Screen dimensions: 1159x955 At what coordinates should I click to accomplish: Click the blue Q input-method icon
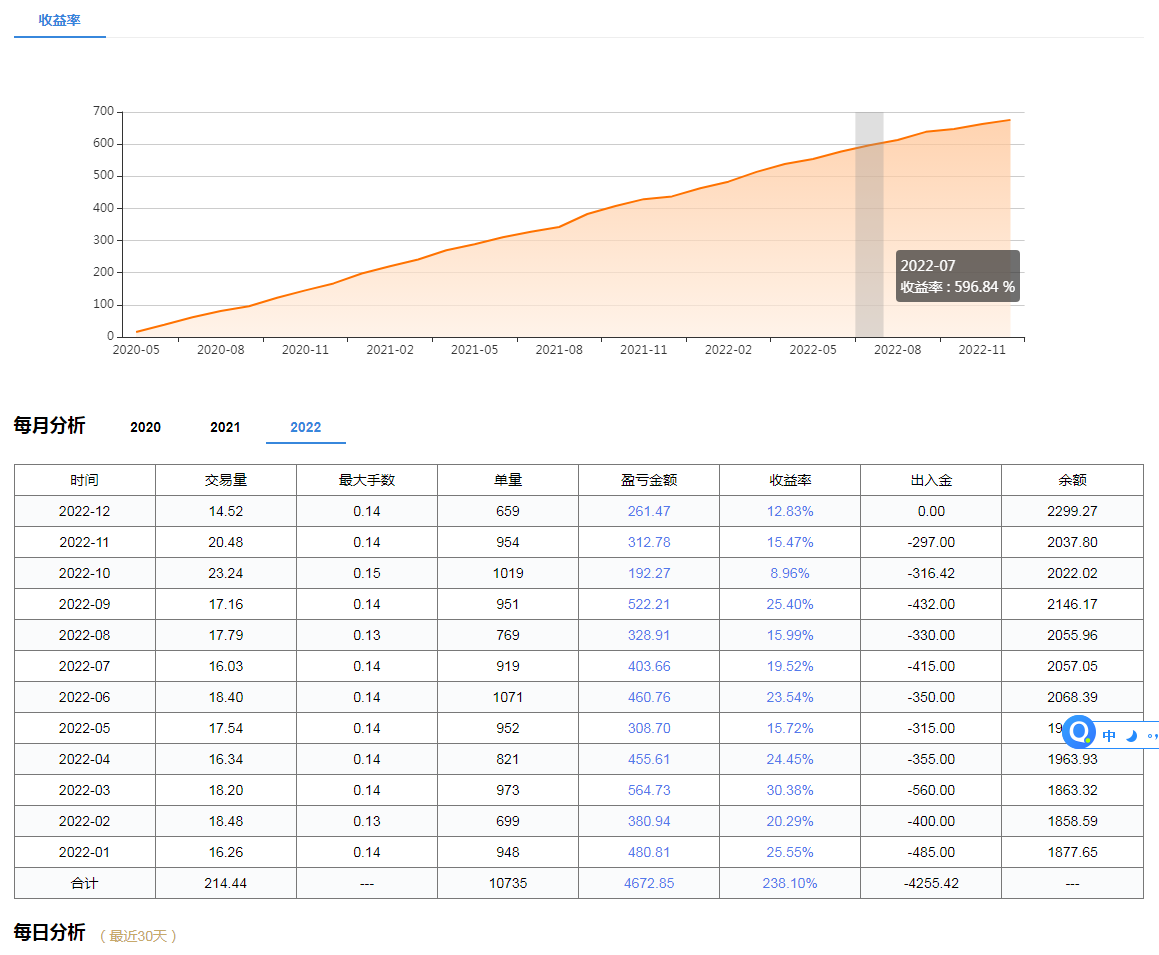click(x=1078, y=733)
